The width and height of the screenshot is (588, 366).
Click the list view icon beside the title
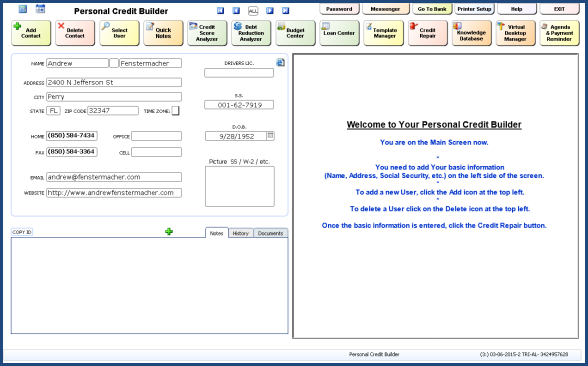(40, 9)
